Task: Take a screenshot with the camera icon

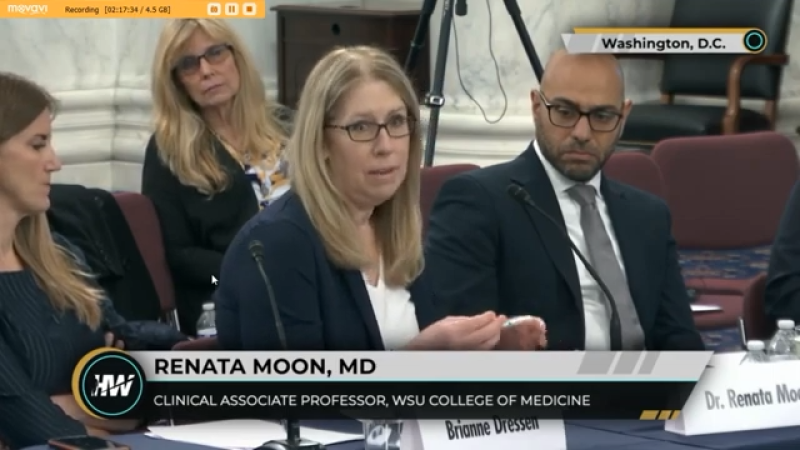Action: click(x=214, y=9)
